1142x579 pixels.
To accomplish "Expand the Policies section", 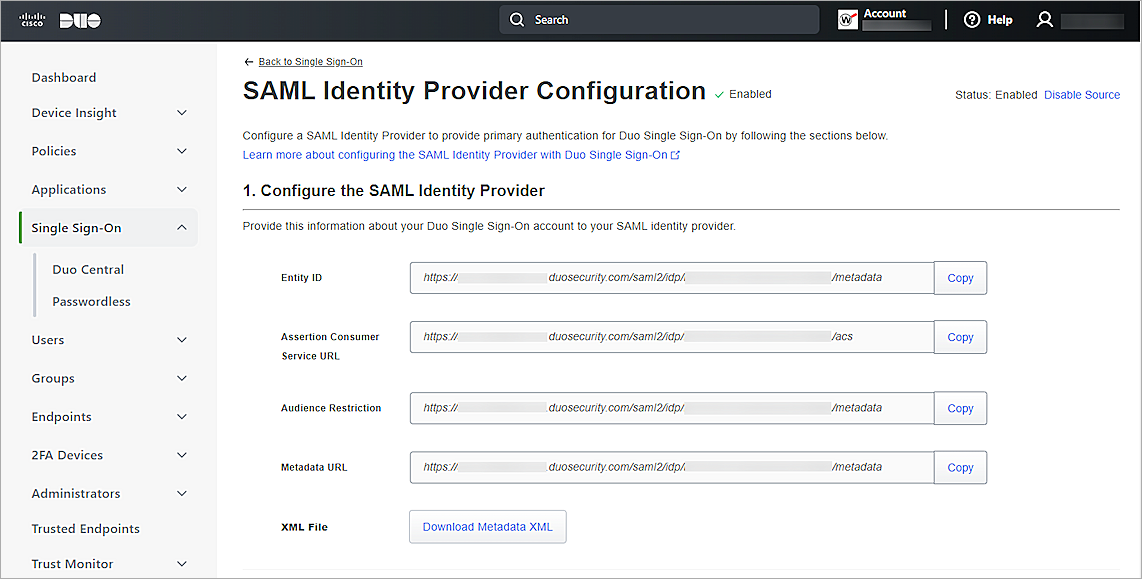I will click(x=181, y=150).
